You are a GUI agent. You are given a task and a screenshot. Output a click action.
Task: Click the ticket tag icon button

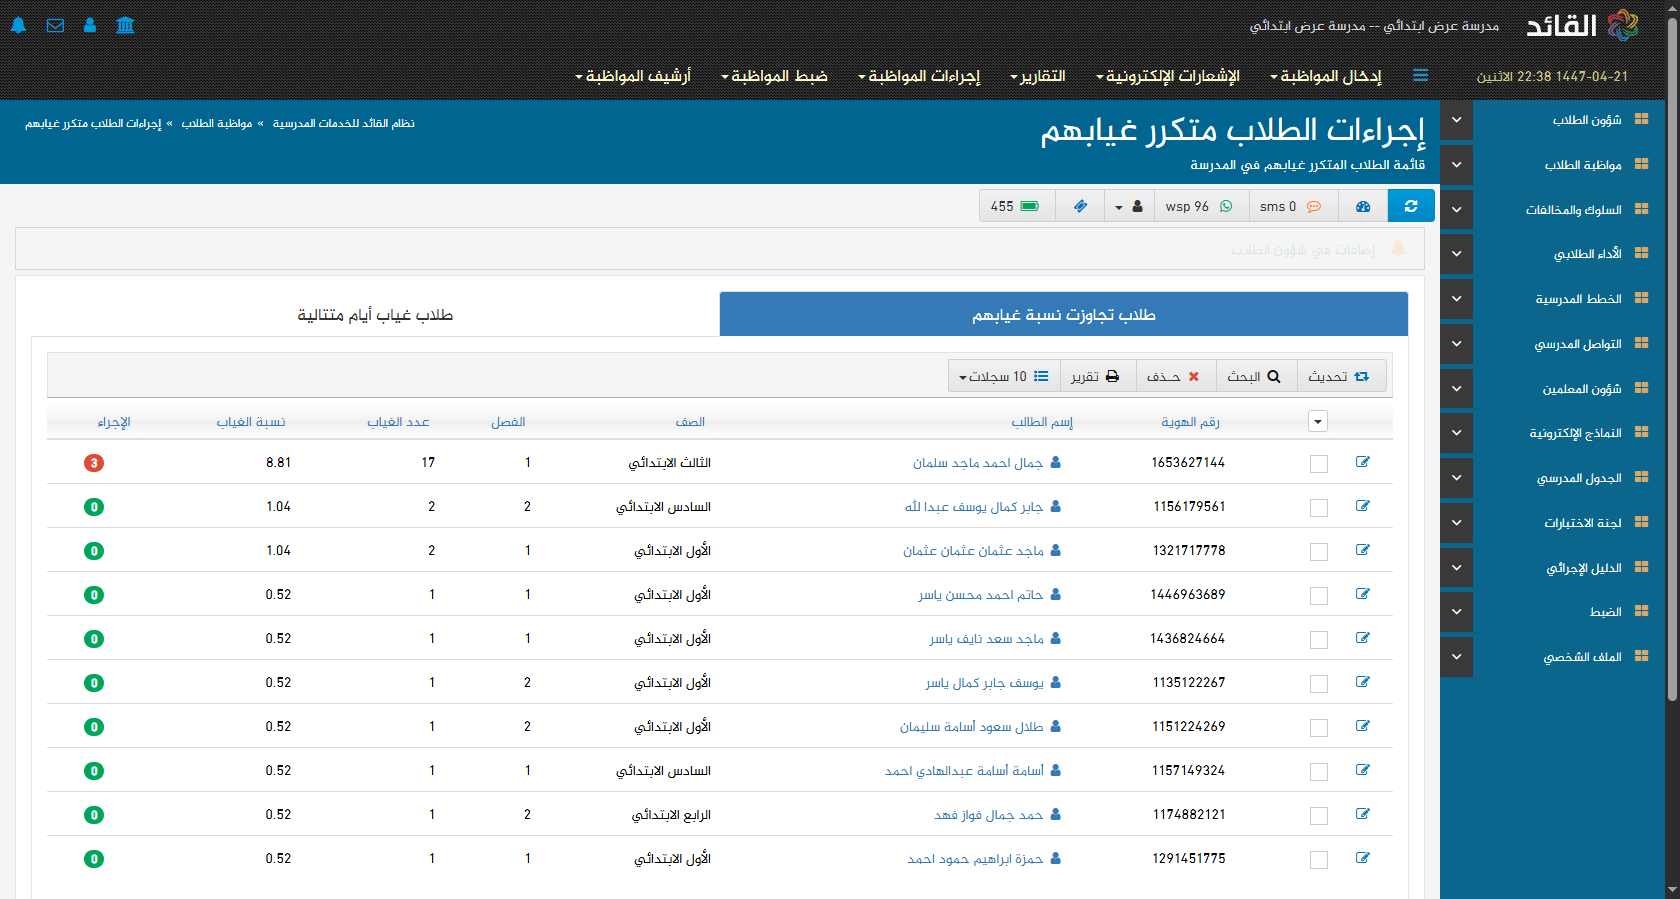click(1080, 206)
